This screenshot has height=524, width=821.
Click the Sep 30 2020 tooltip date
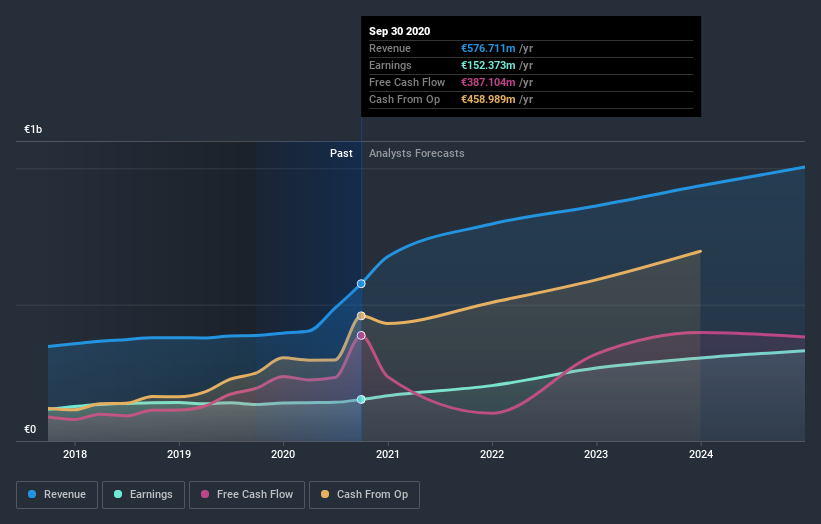pyautogui.click(x=400, y=31)
